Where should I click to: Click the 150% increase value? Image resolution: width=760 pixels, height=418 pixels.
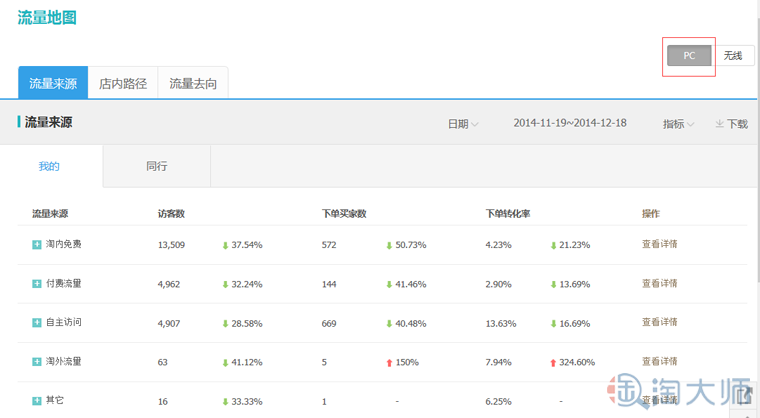[x=407, y=362]
